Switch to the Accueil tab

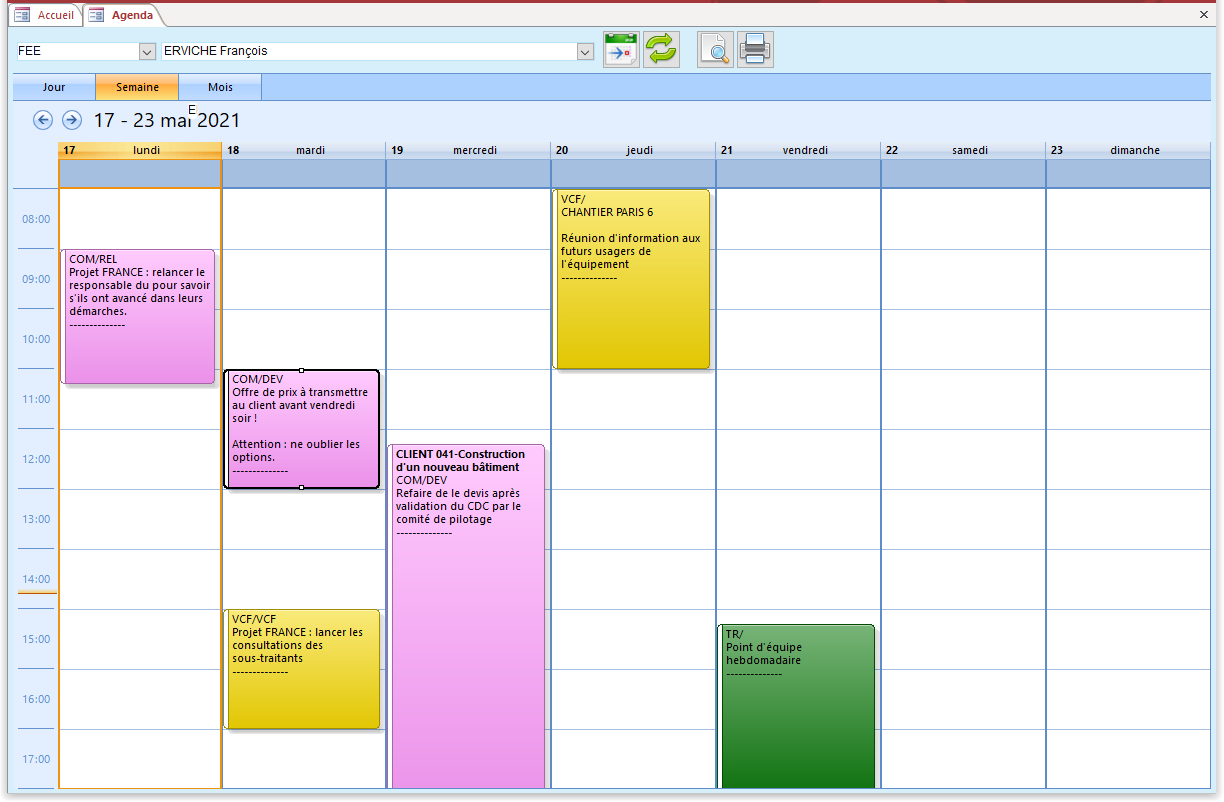45,15
